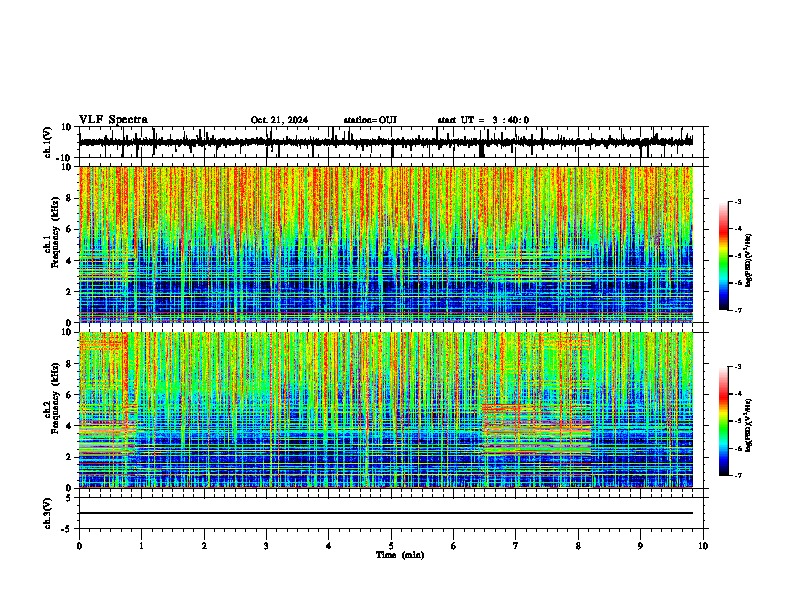792x612 pixels.
Task: Click the time axis tick label "10"
Action: [x=703, y=546]
